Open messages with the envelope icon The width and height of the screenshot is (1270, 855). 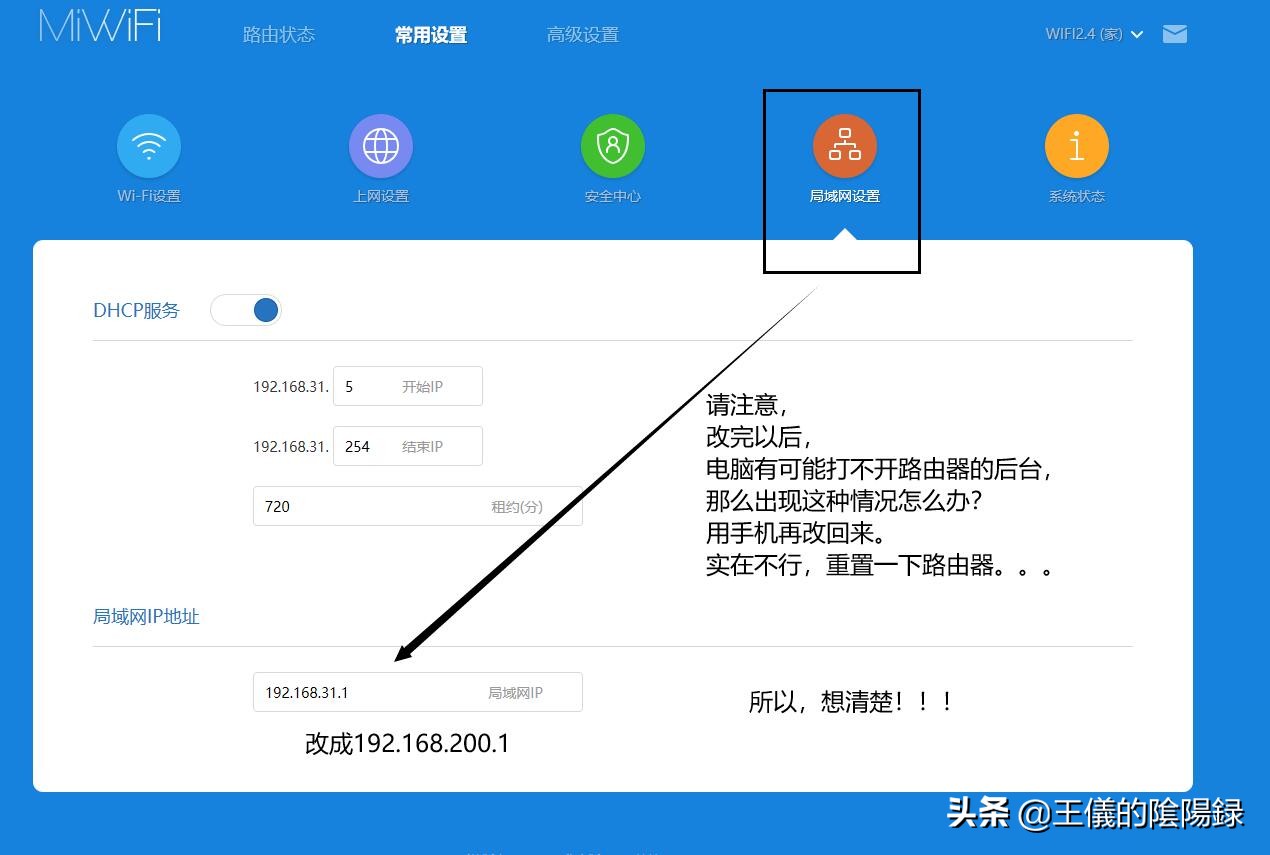point(1174,33)
